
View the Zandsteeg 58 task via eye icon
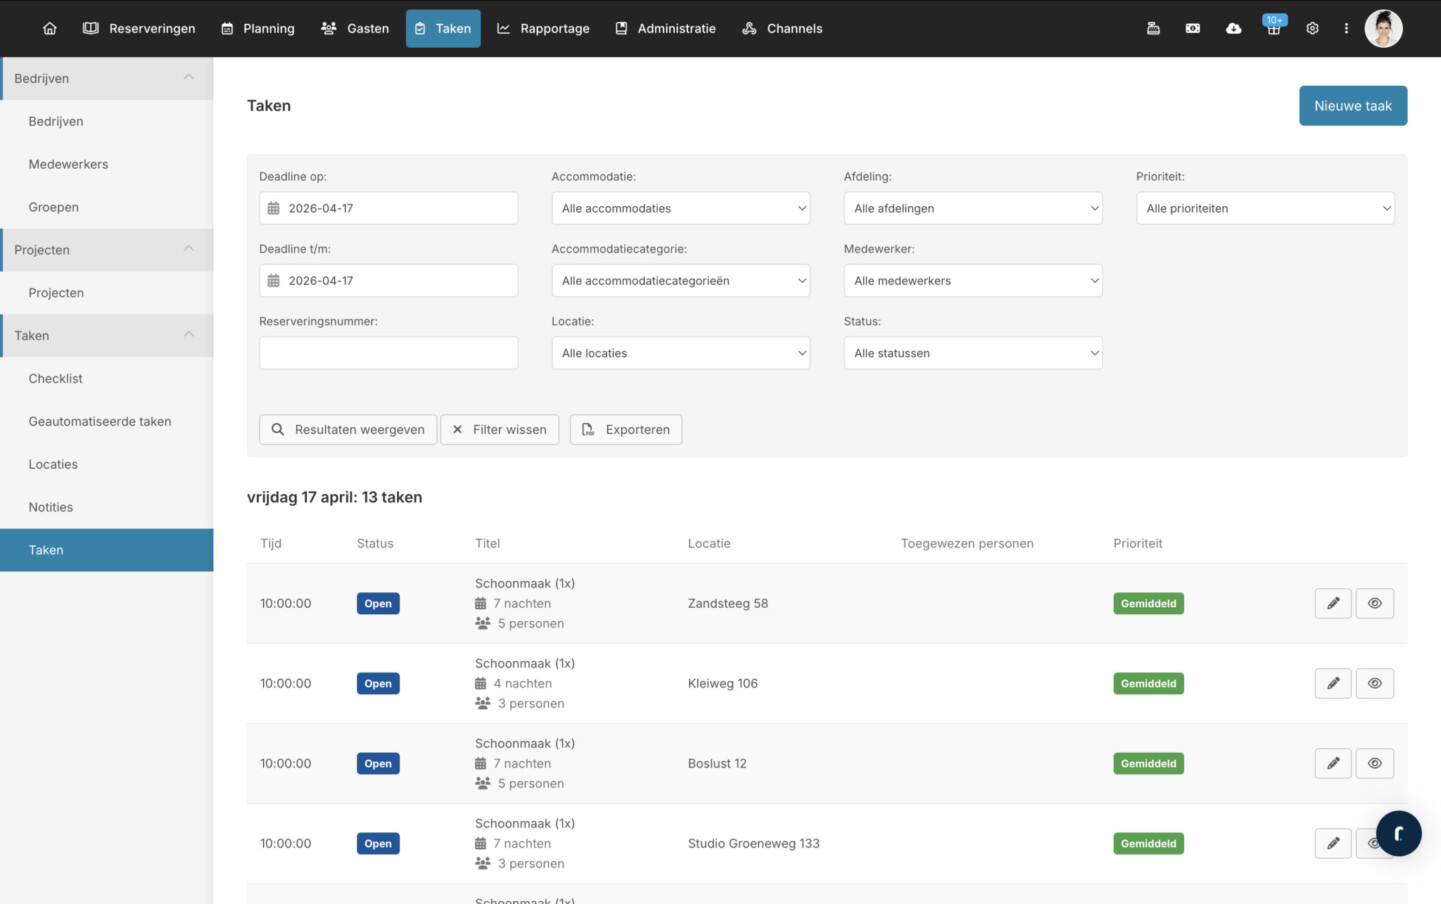click(x=1374, y=604)
